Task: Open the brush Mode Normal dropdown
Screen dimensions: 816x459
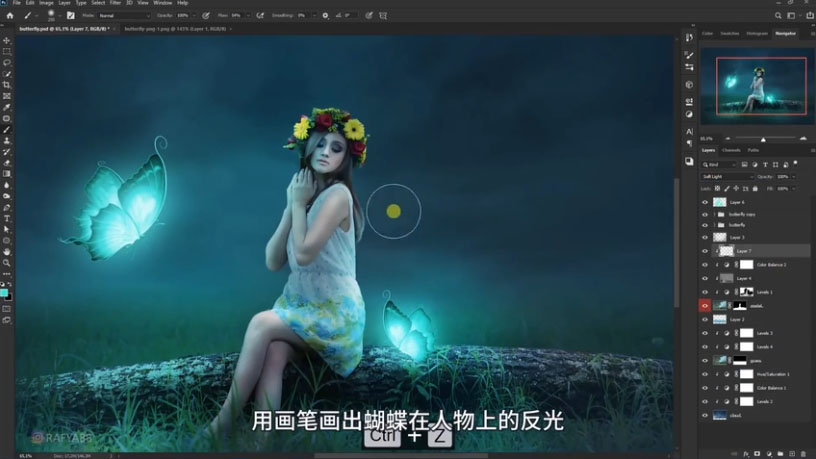Action: click(124, 16)
